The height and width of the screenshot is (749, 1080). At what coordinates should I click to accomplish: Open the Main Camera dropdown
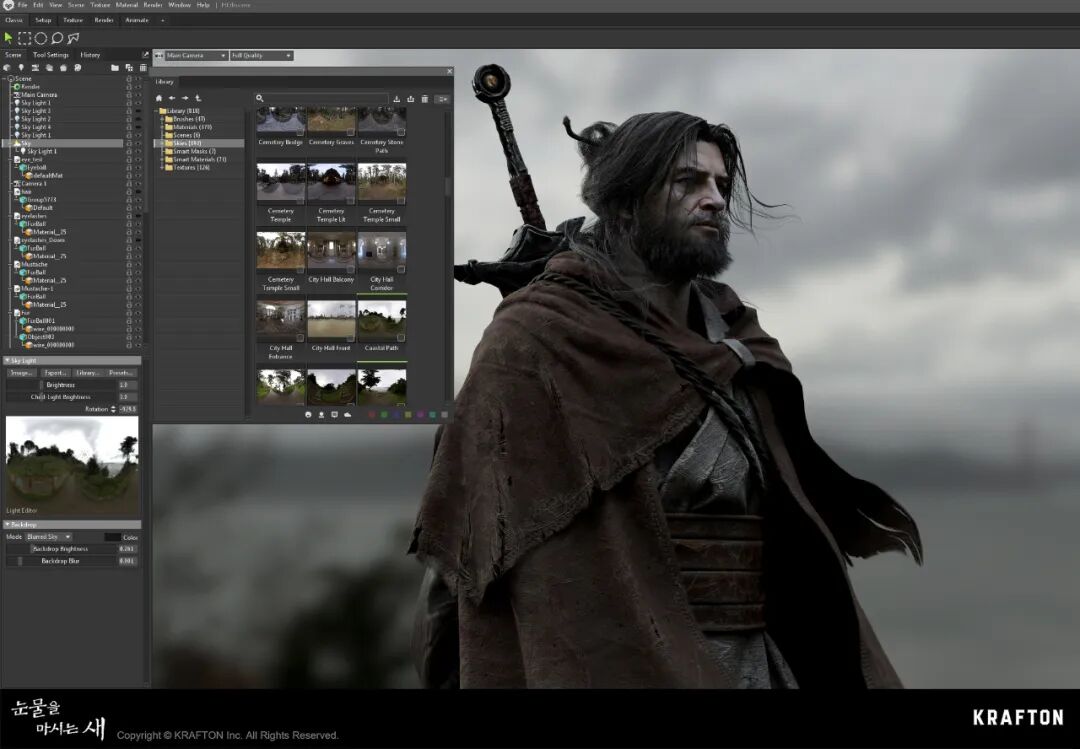[196, 56]
